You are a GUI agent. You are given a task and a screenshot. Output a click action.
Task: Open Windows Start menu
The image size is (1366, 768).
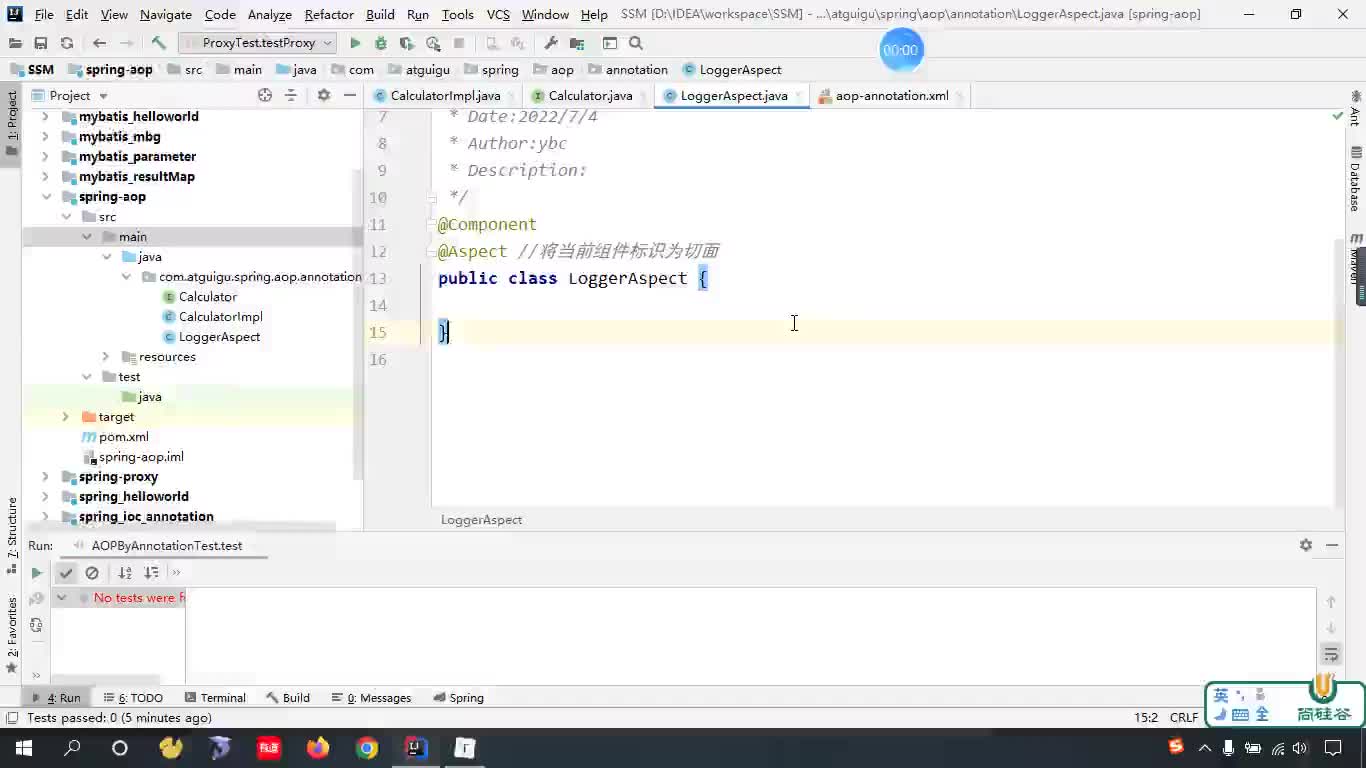click(x=23, y=748)
